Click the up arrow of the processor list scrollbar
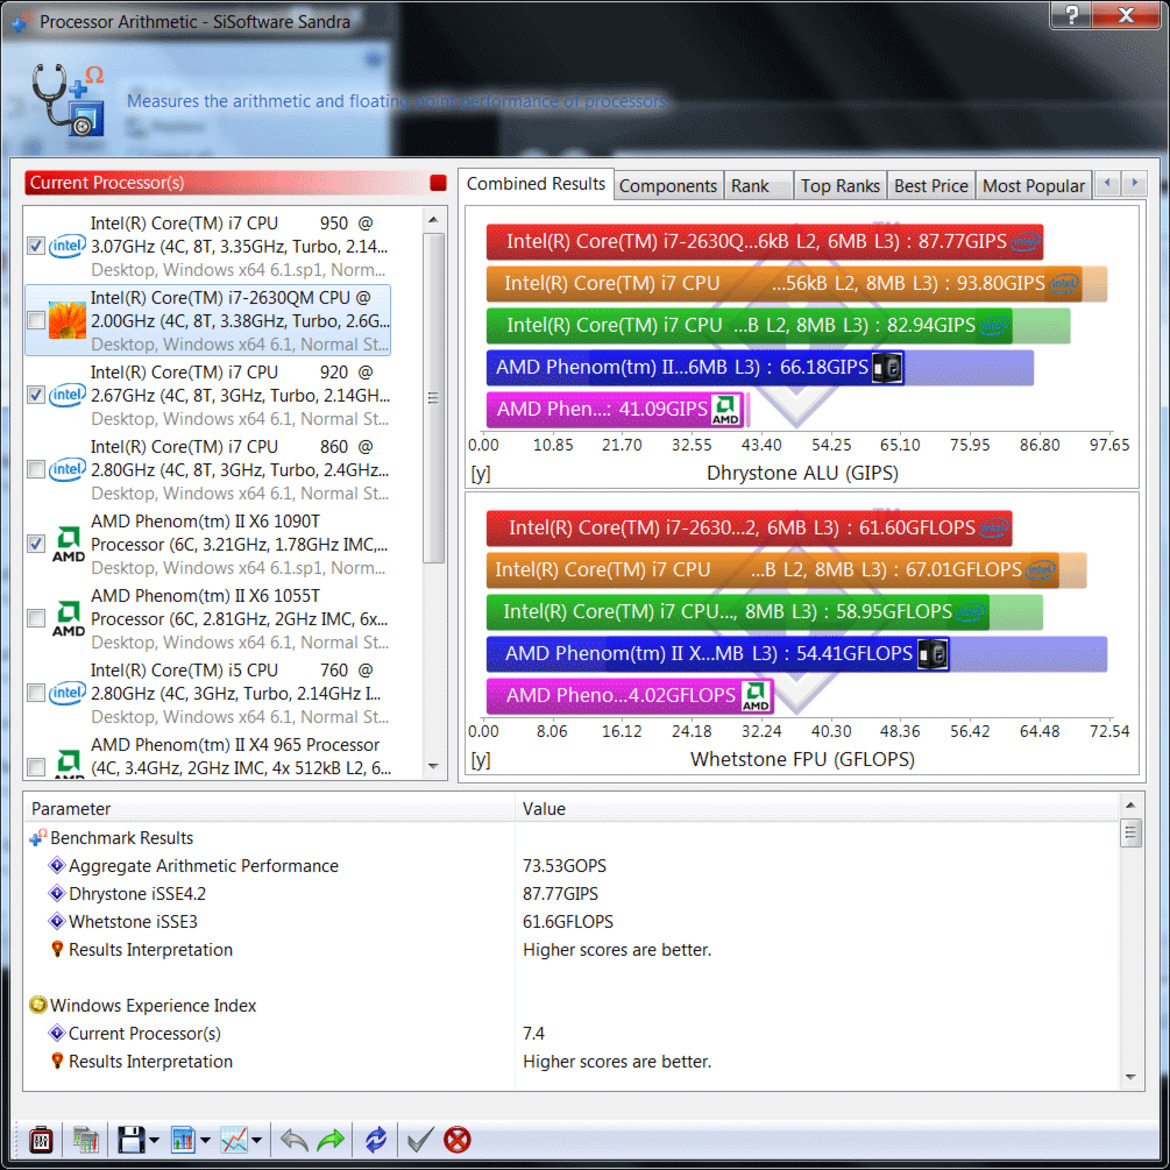 click(x=433, y=220)
